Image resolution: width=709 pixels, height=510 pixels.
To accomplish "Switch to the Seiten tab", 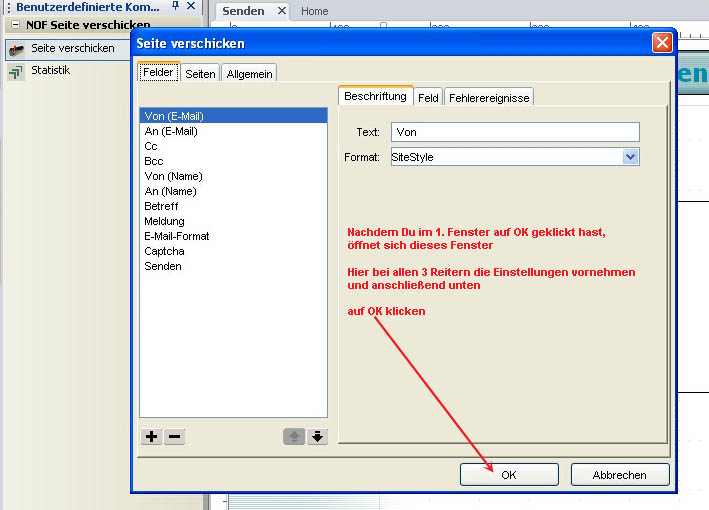I will pyautogui.click(x=200, y=74).
